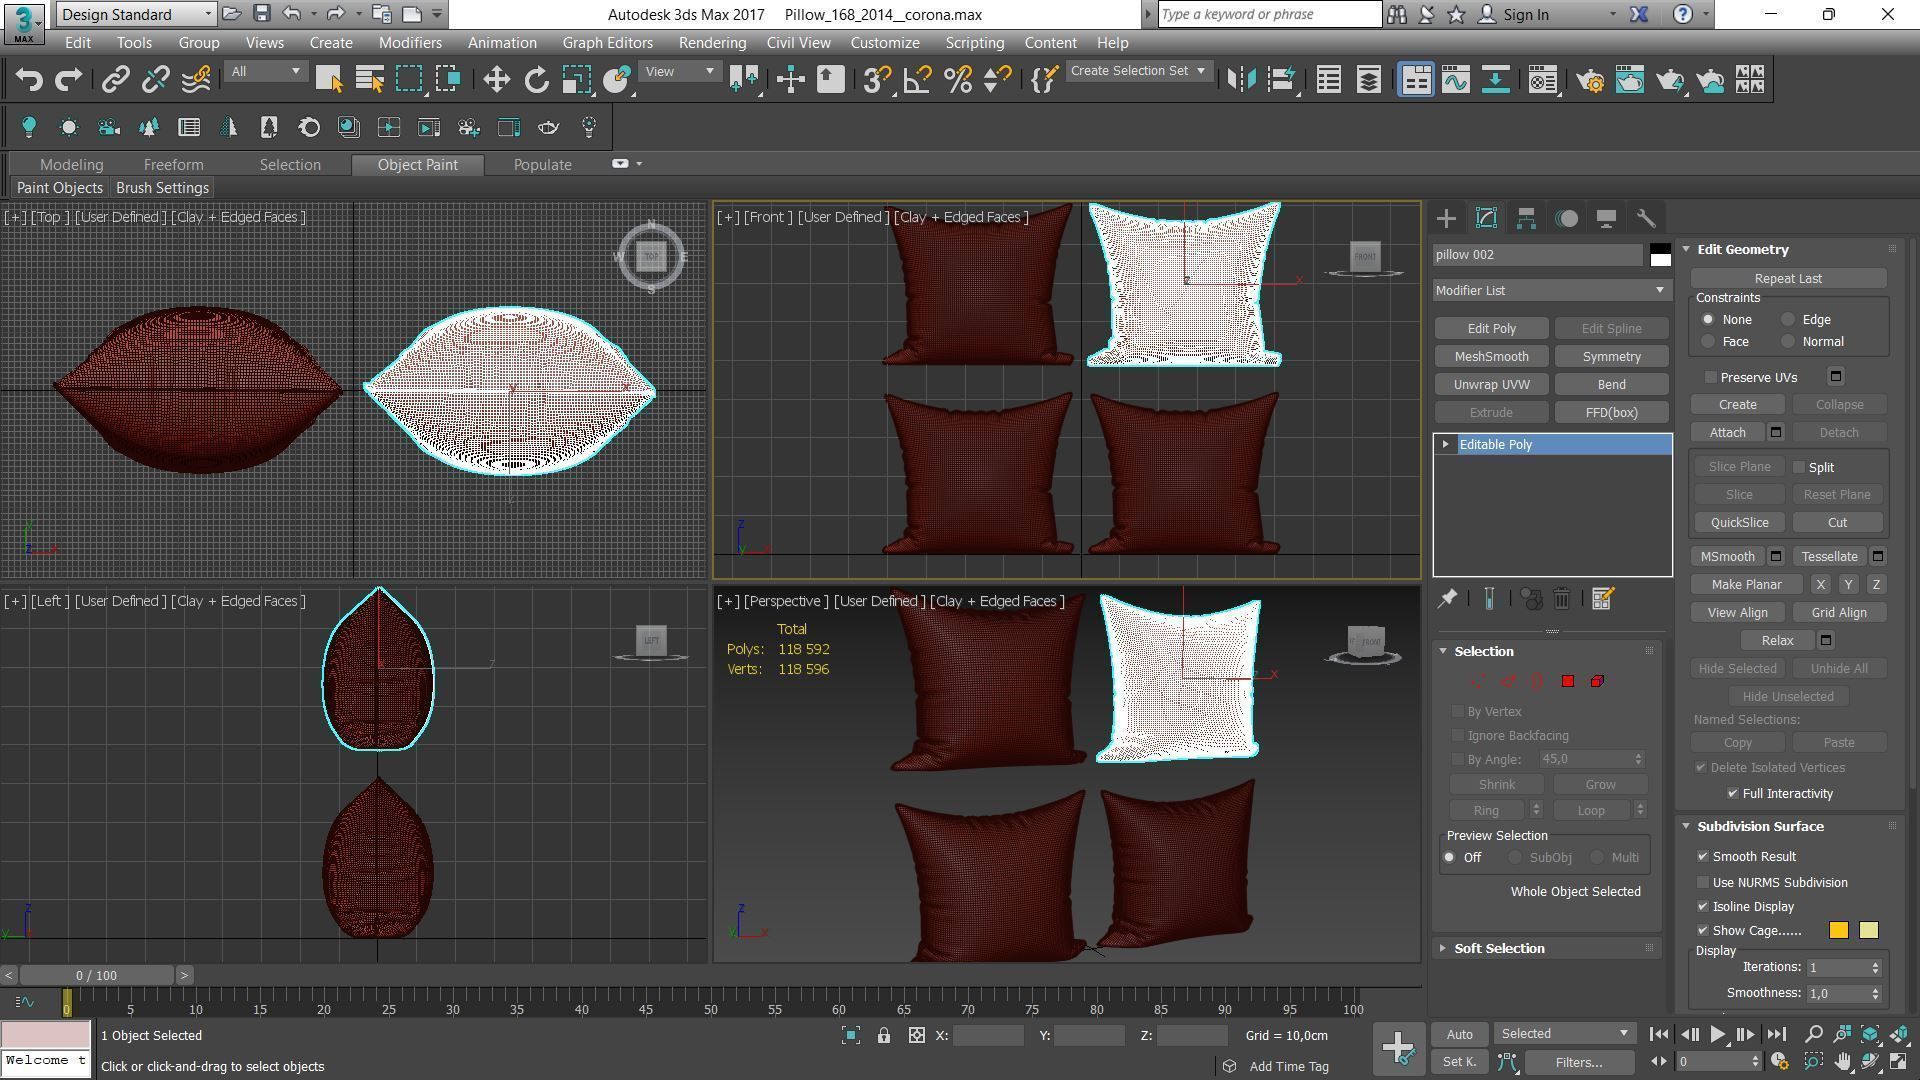Toggle Angle Snap

(917, 80)
